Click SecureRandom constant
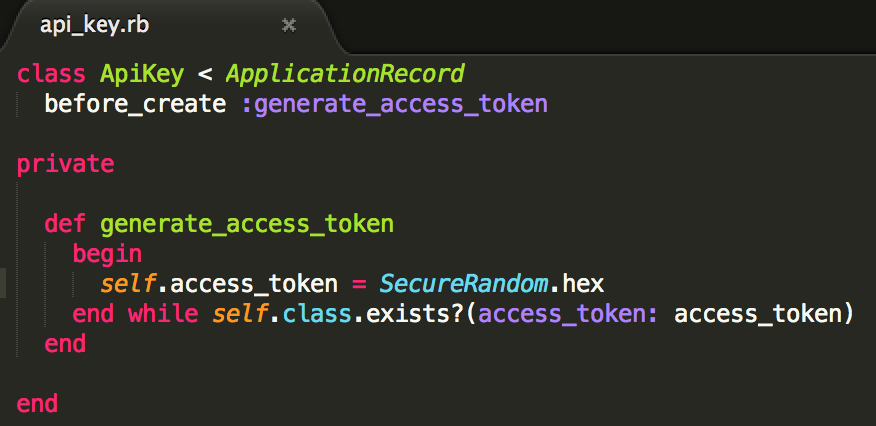The width and height of the screenshot is (876, 426). (464, 284)
